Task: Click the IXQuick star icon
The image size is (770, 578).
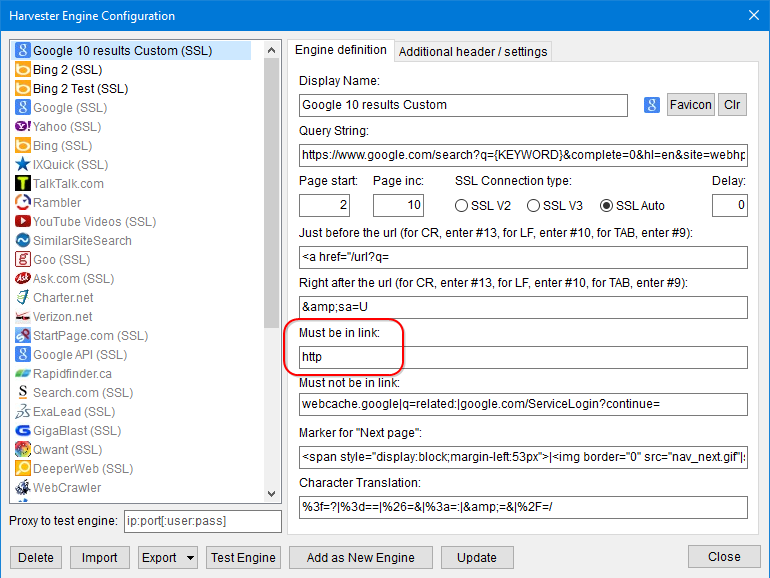Action: tap(23, 165)
